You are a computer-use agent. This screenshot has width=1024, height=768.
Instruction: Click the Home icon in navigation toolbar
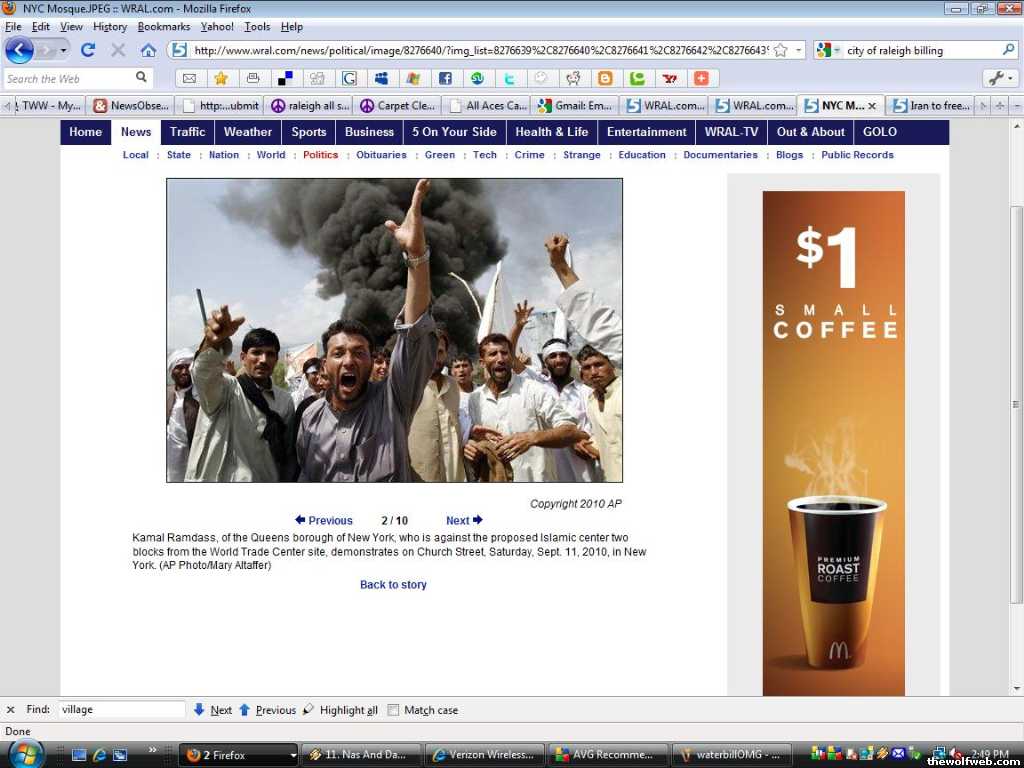coord(148,50)
